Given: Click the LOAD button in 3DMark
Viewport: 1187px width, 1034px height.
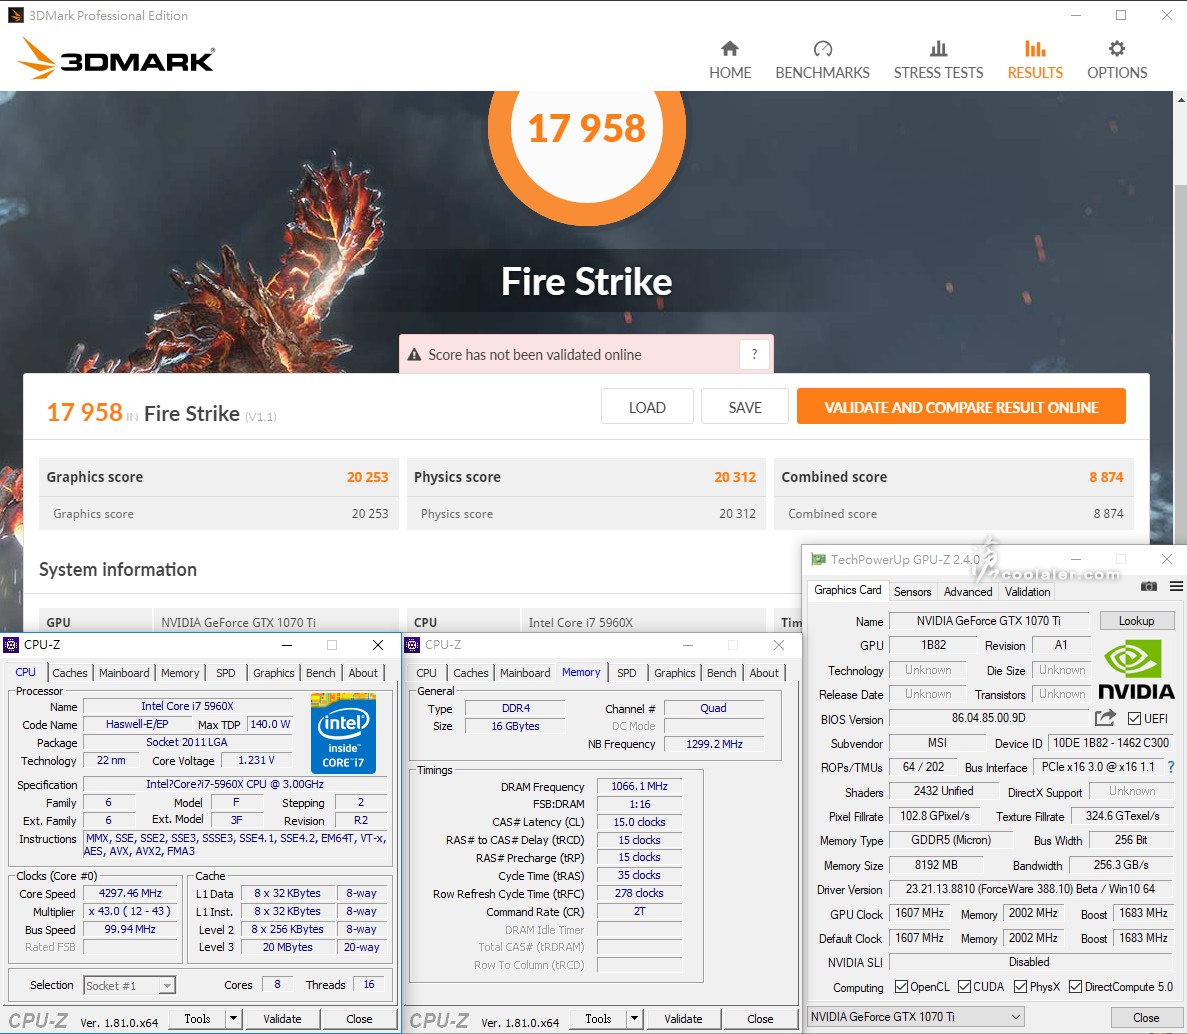Looking at the screenshot, I should click(647, 407).
